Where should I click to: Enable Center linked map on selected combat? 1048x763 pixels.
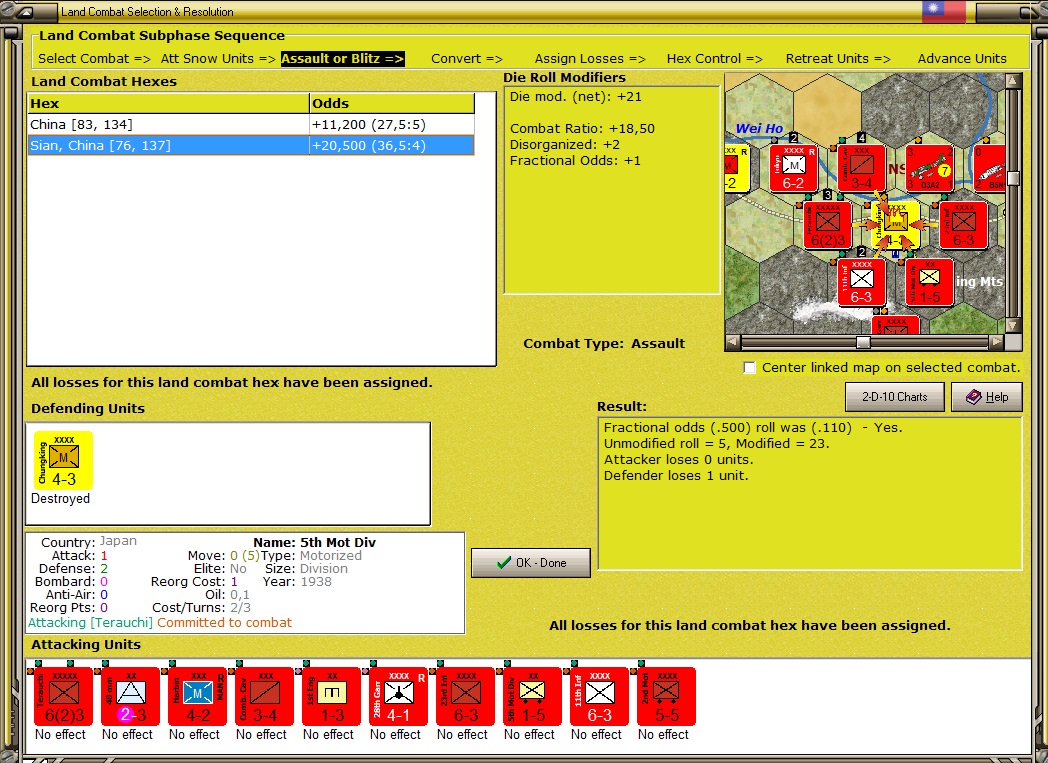[x=750, y=367]
